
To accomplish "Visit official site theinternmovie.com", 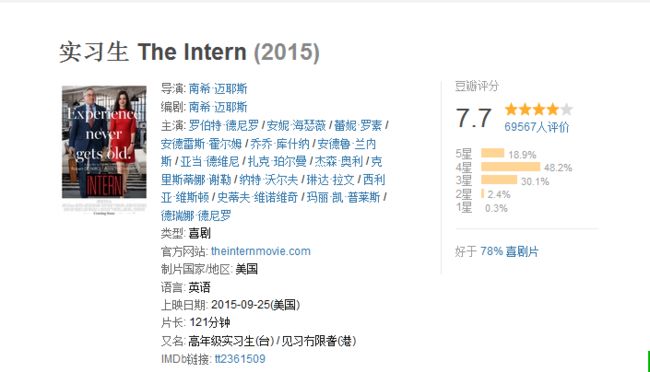I will tap(260, 251).
